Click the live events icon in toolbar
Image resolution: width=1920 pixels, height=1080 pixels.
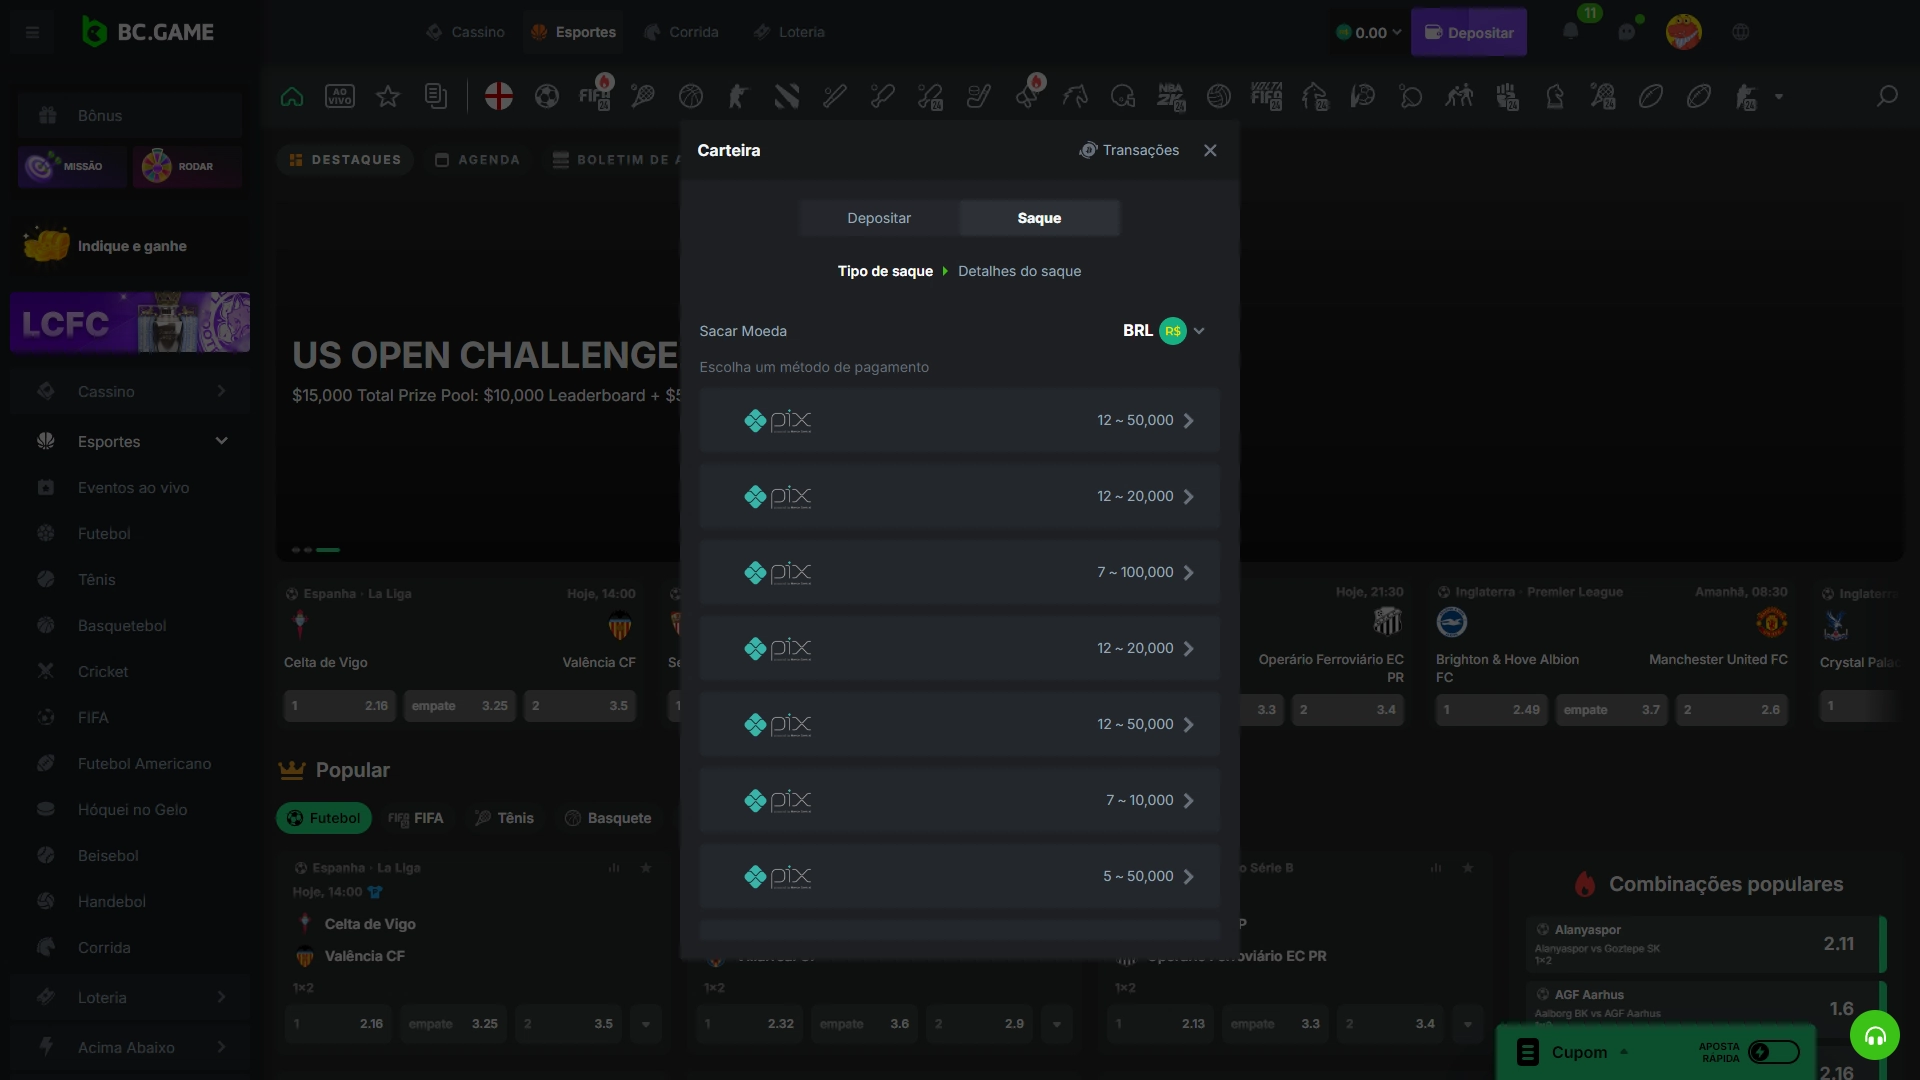pyautogui.click(x=339, y=96)
